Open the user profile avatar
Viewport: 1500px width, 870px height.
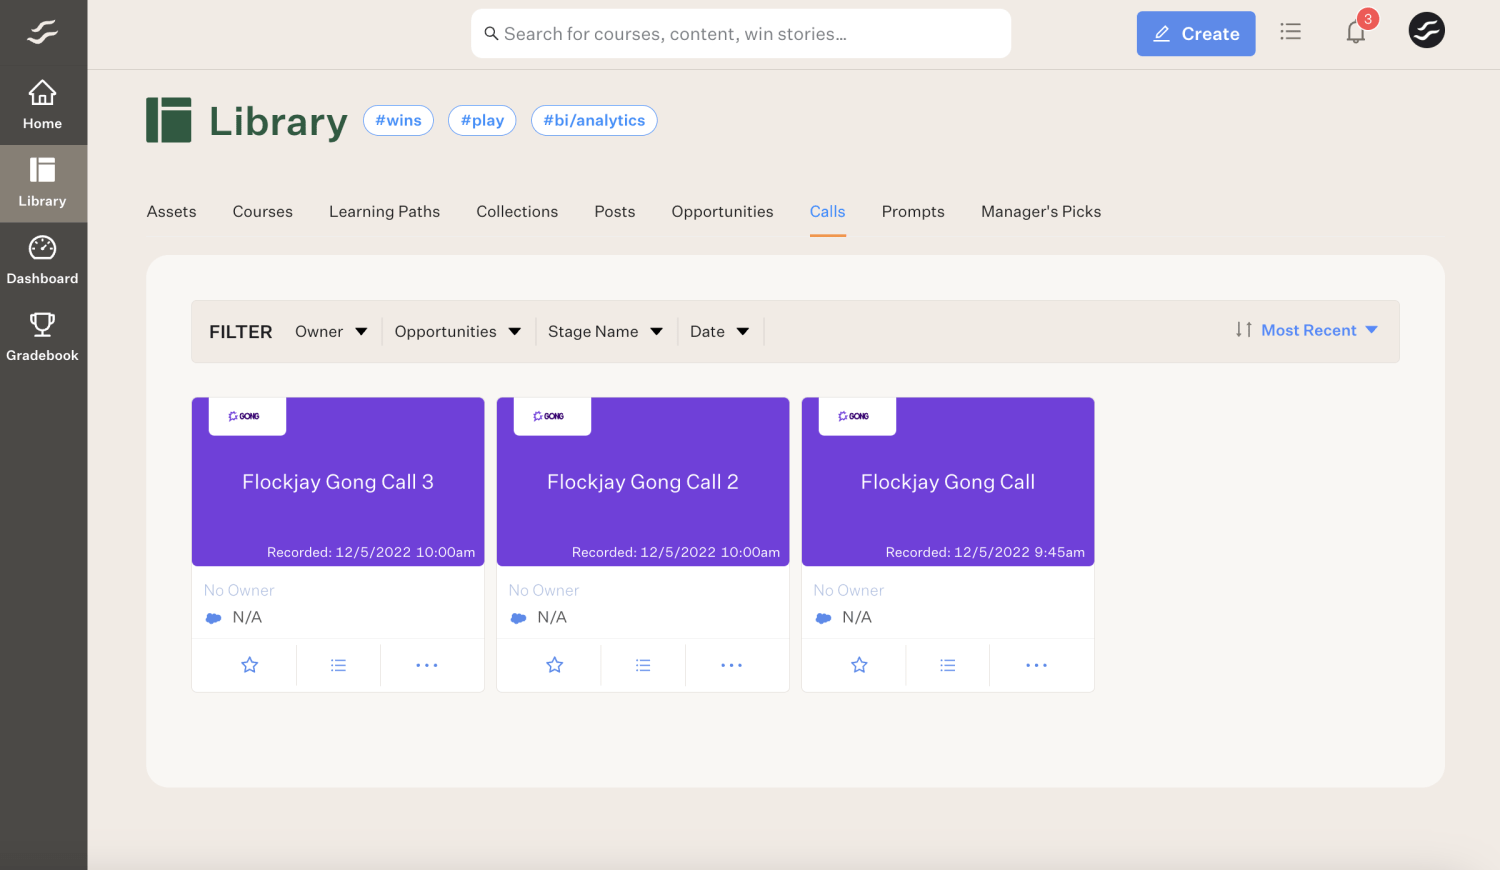1426,31
